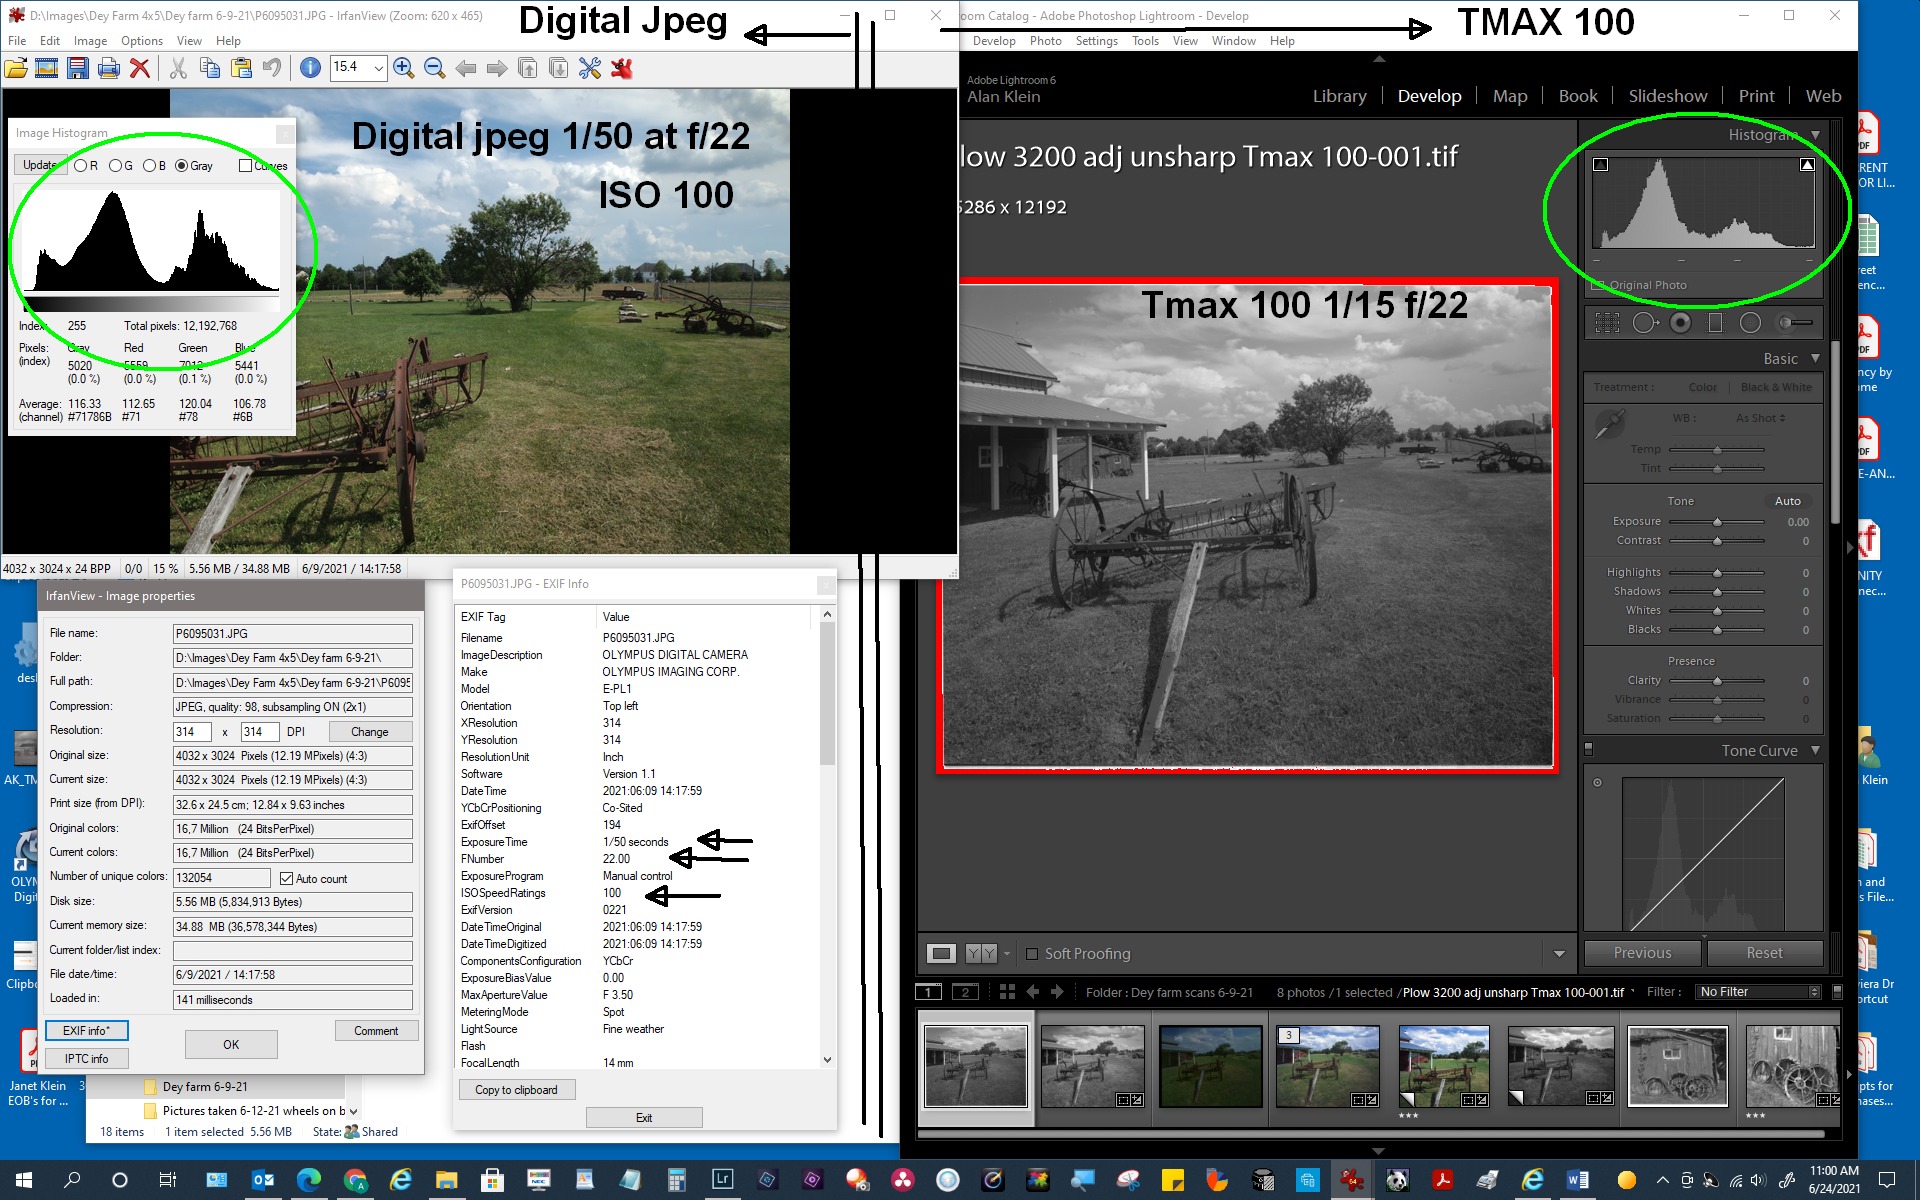
Task: Open the WB As Shot dropdown
Action: (1760, 418)
